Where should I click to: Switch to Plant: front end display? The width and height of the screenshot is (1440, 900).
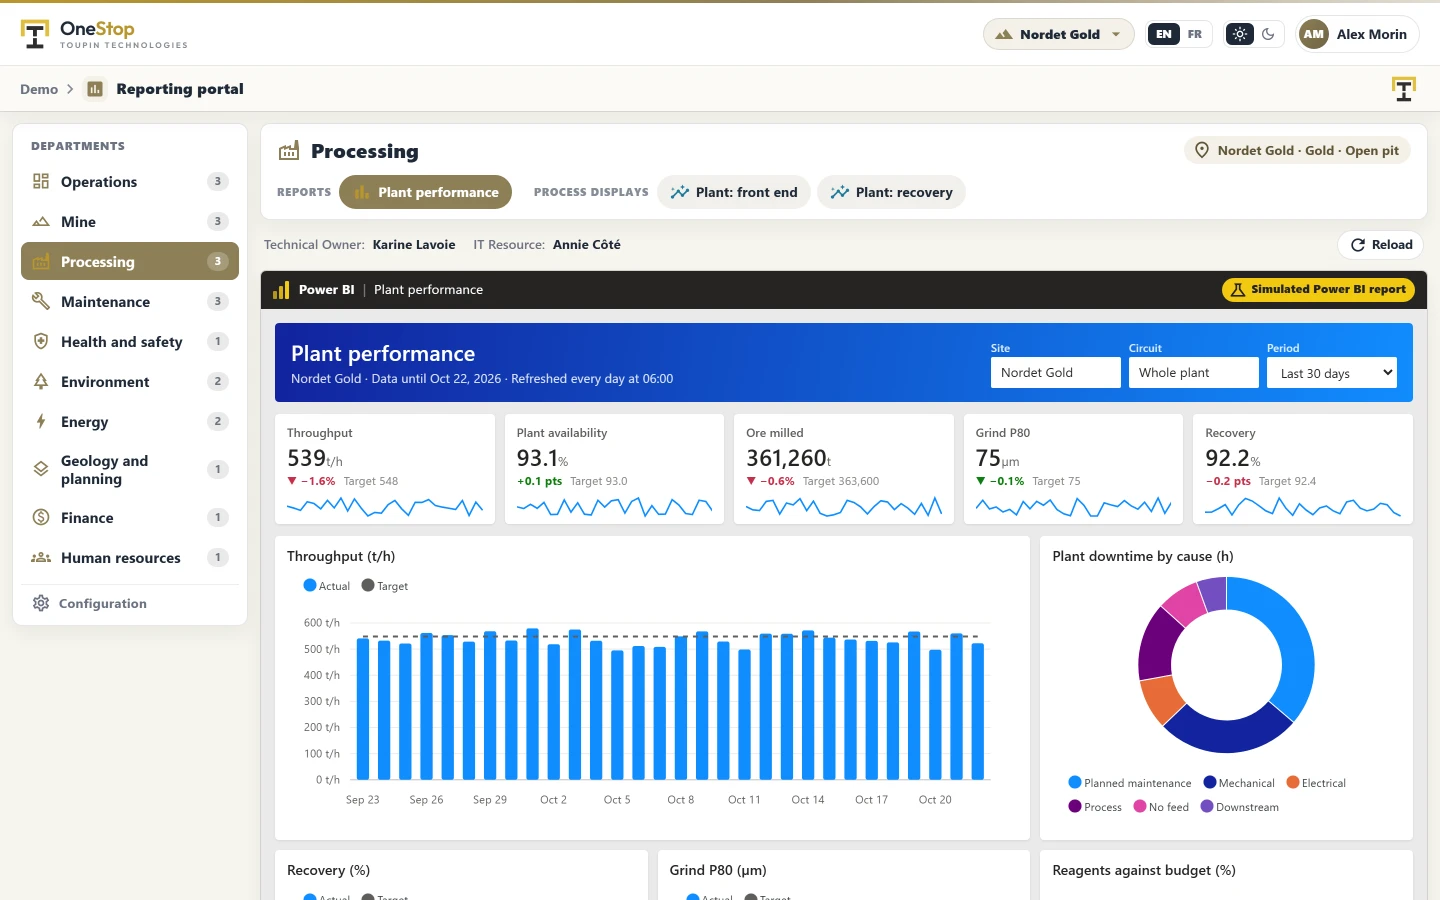pos(734,192)
